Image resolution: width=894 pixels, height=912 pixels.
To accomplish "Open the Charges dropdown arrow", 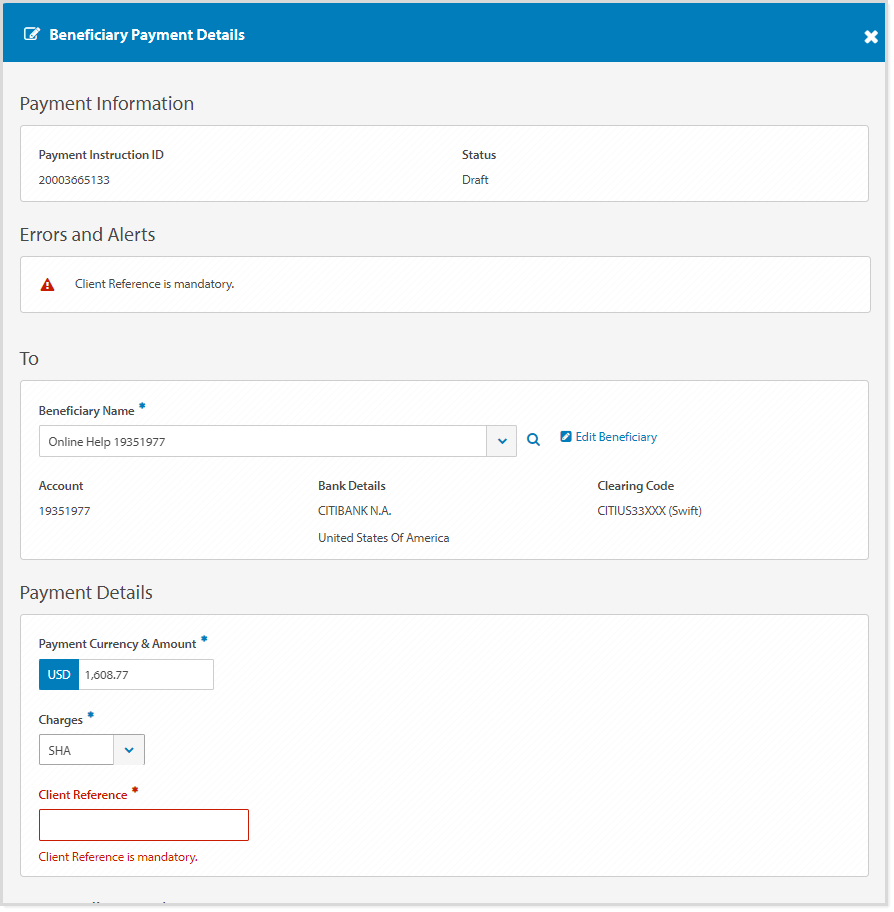I will pos(129,750).
